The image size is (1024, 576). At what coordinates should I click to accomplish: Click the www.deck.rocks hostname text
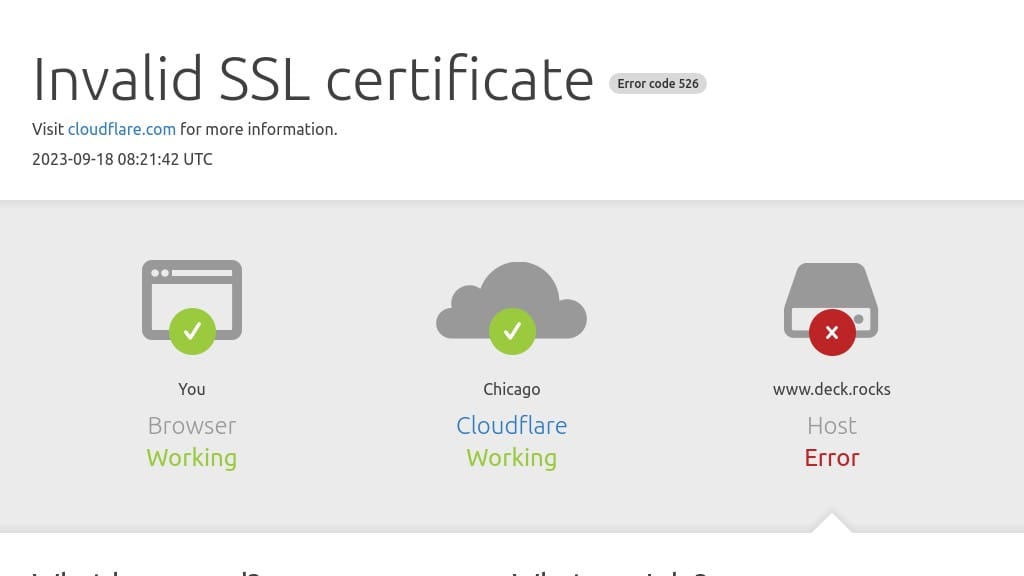tap(831, 389)
